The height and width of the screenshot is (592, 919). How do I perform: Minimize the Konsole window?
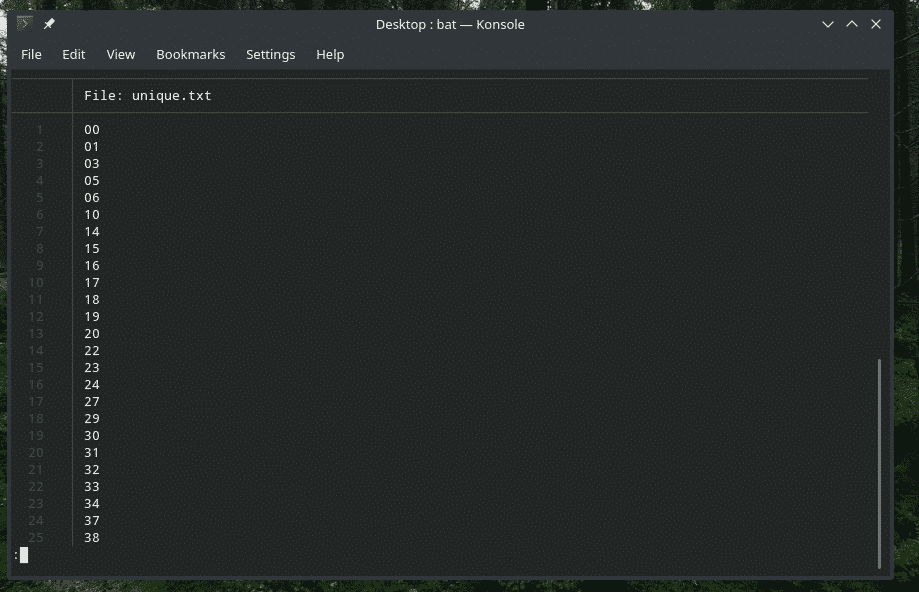(x=828, y=24)
